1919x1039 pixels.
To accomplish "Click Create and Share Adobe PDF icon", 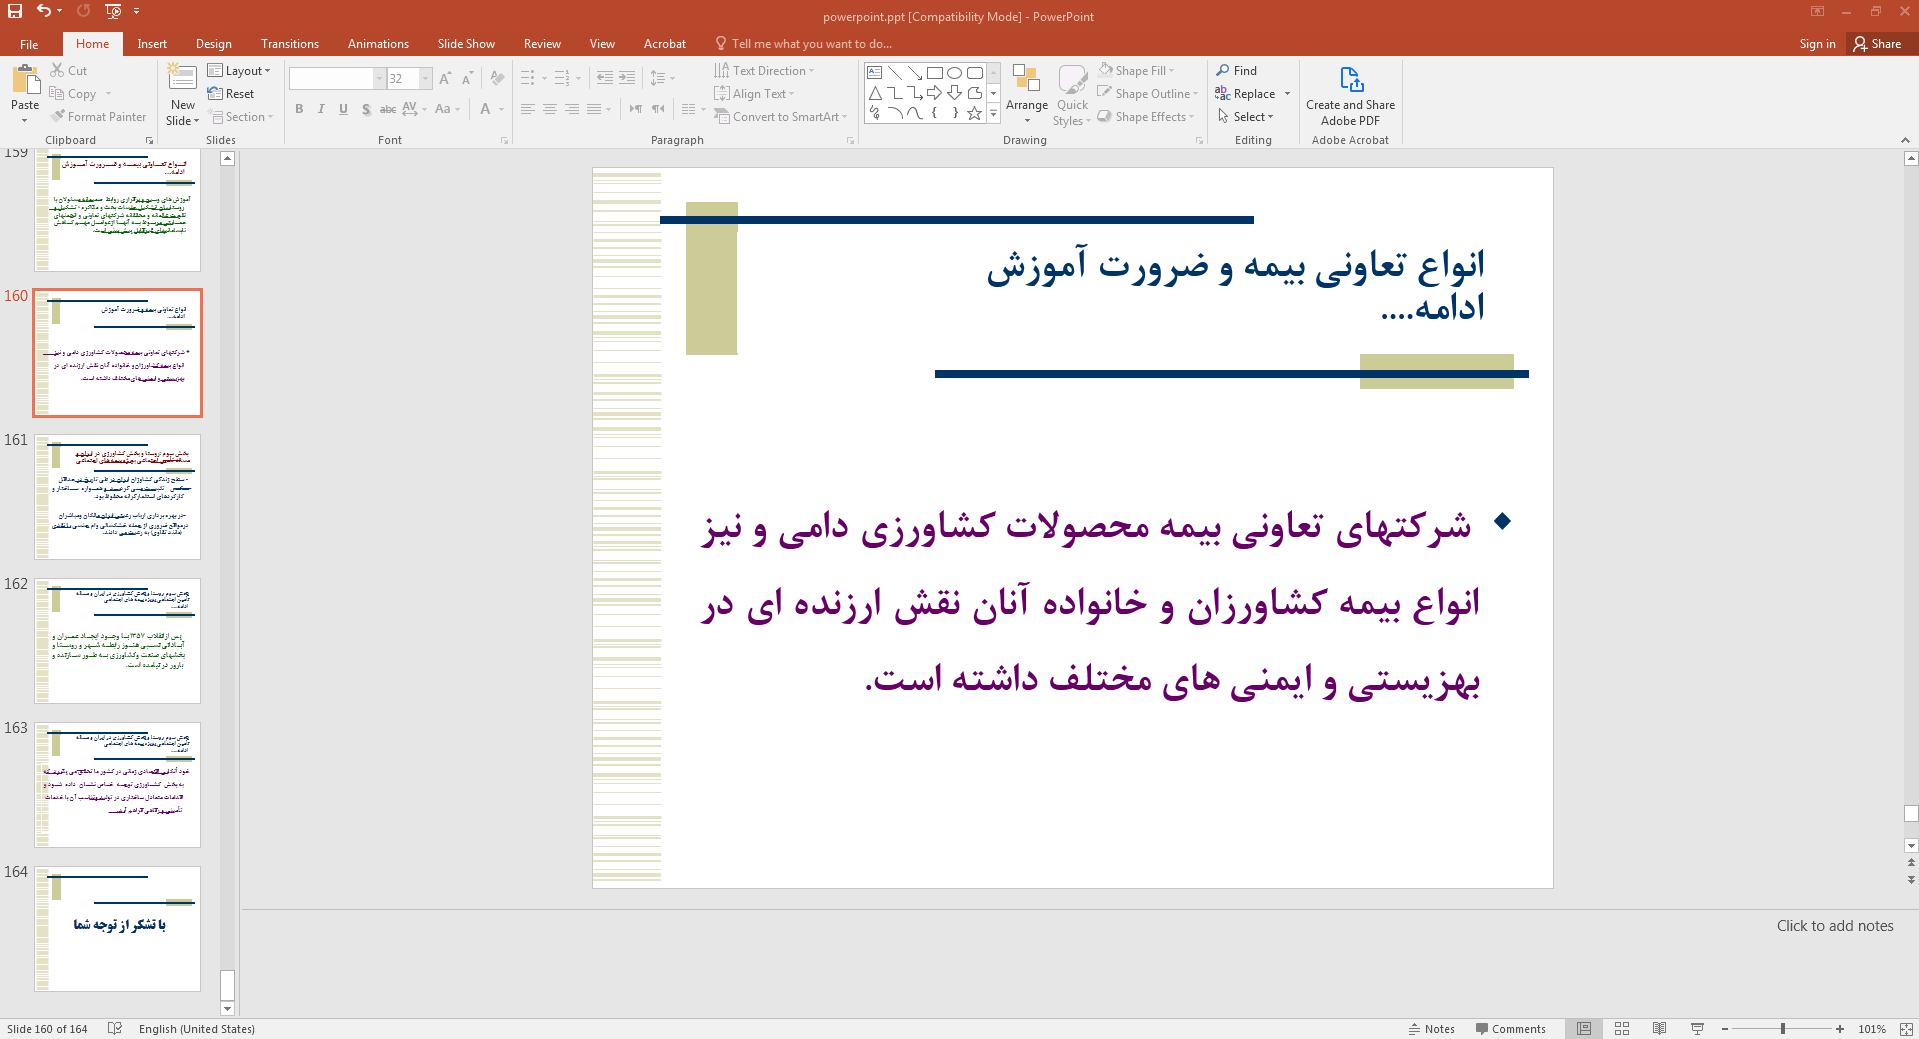I will point(1350,79).
